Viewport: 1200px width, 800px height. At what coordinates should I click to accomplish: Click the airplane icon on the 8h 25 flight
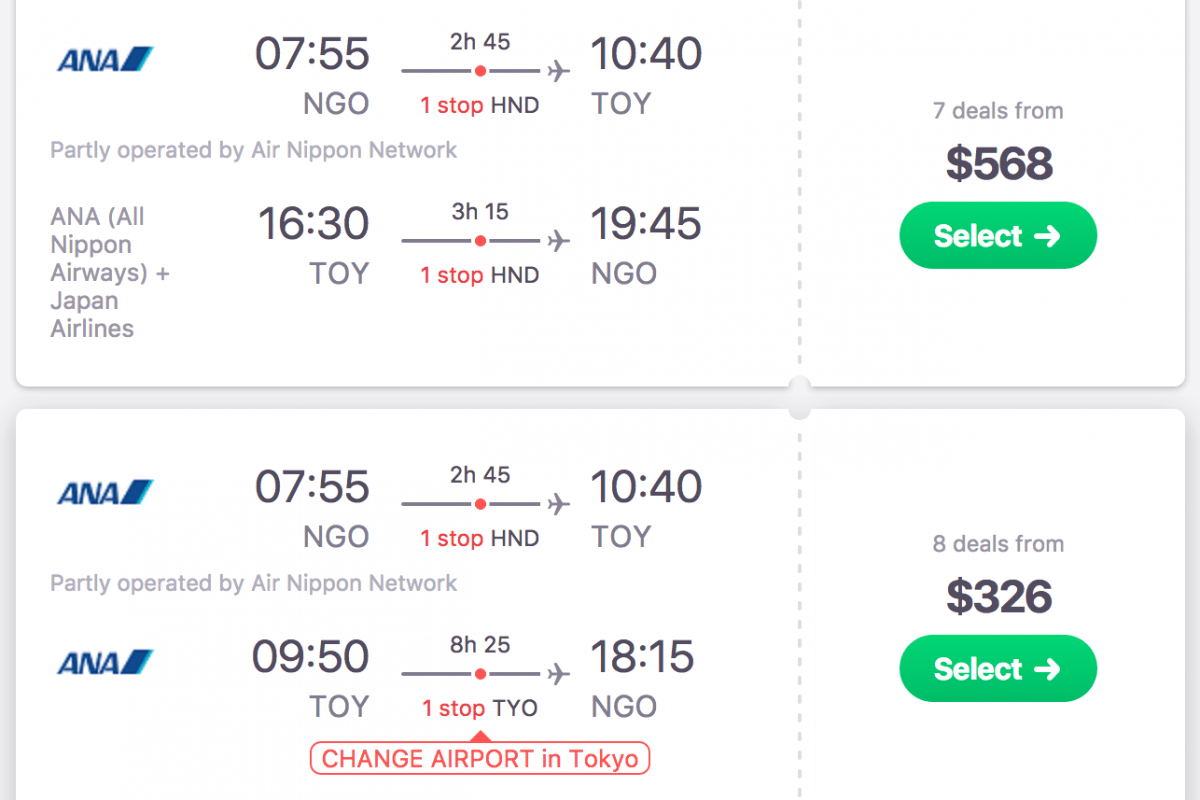(x=559, y=674)
